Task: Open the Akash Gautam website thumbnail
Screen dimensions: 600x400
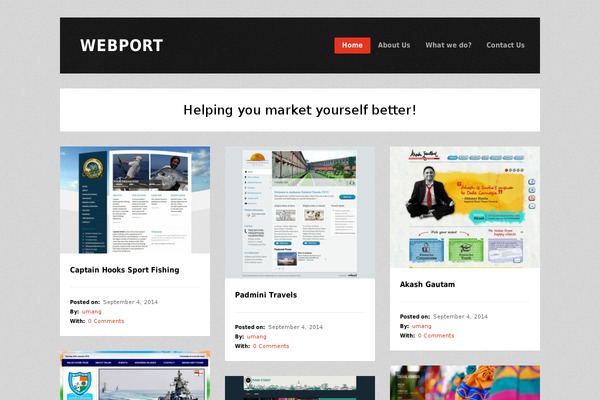Action: point(465,207)
